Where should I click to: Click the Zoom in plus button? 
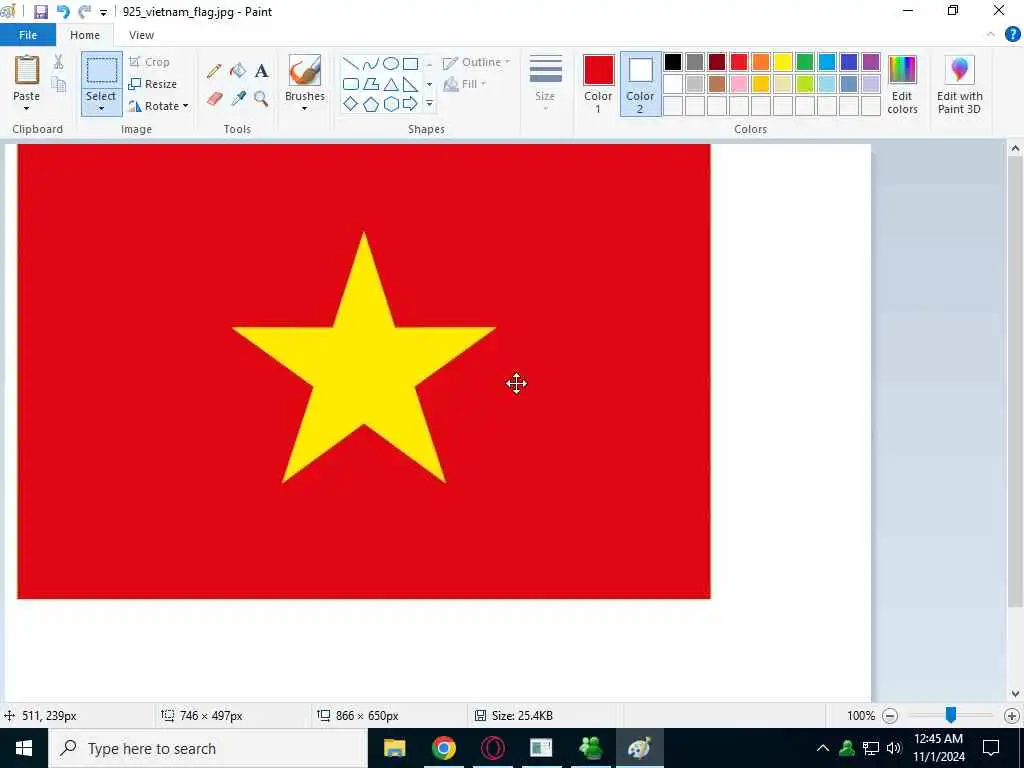click(1012, 716)
